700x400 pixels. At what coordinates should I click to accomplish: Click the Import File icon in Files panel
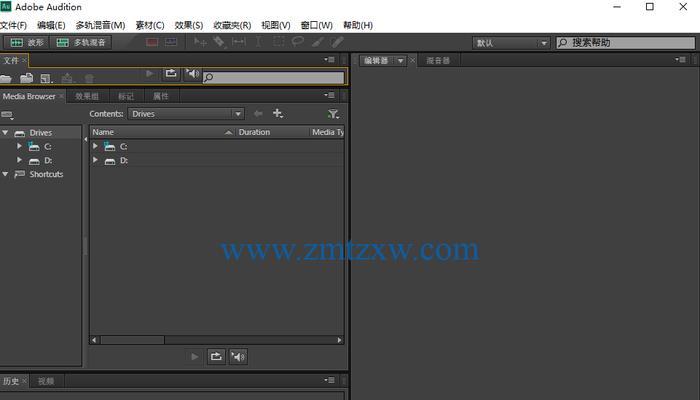pyautogui.click(x=26, y=78)
